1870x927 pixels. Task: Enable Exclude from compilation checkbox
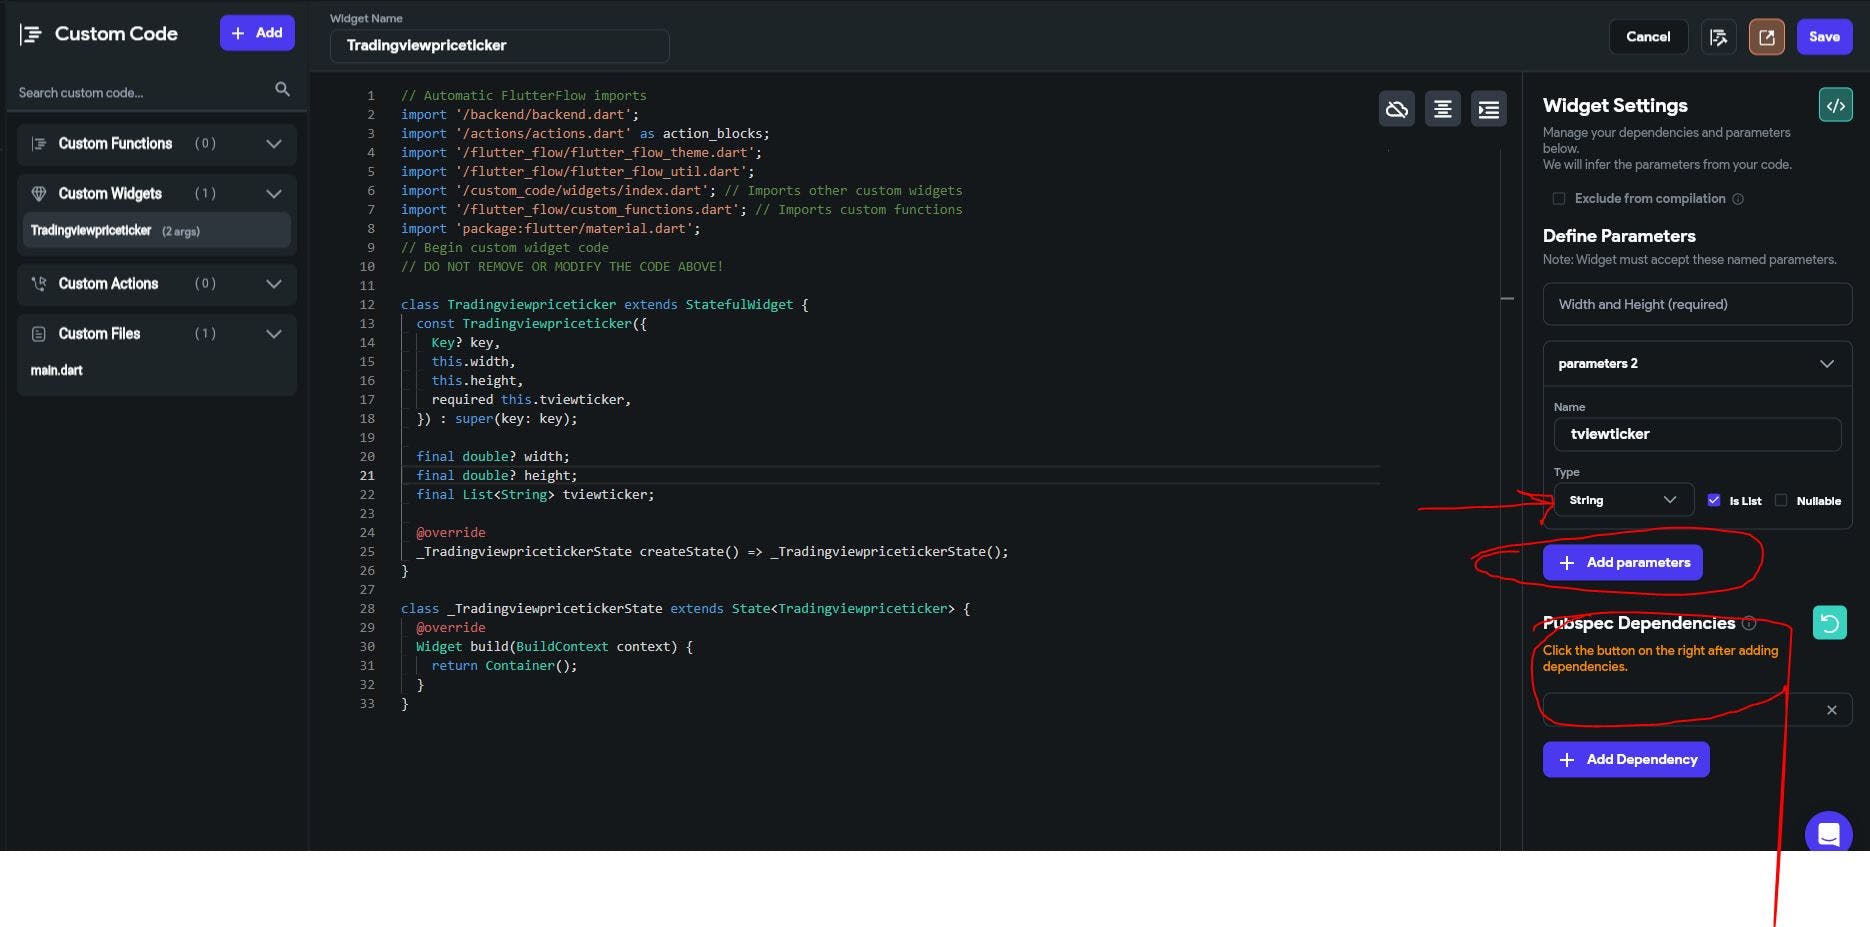(x=1558, y=199)
